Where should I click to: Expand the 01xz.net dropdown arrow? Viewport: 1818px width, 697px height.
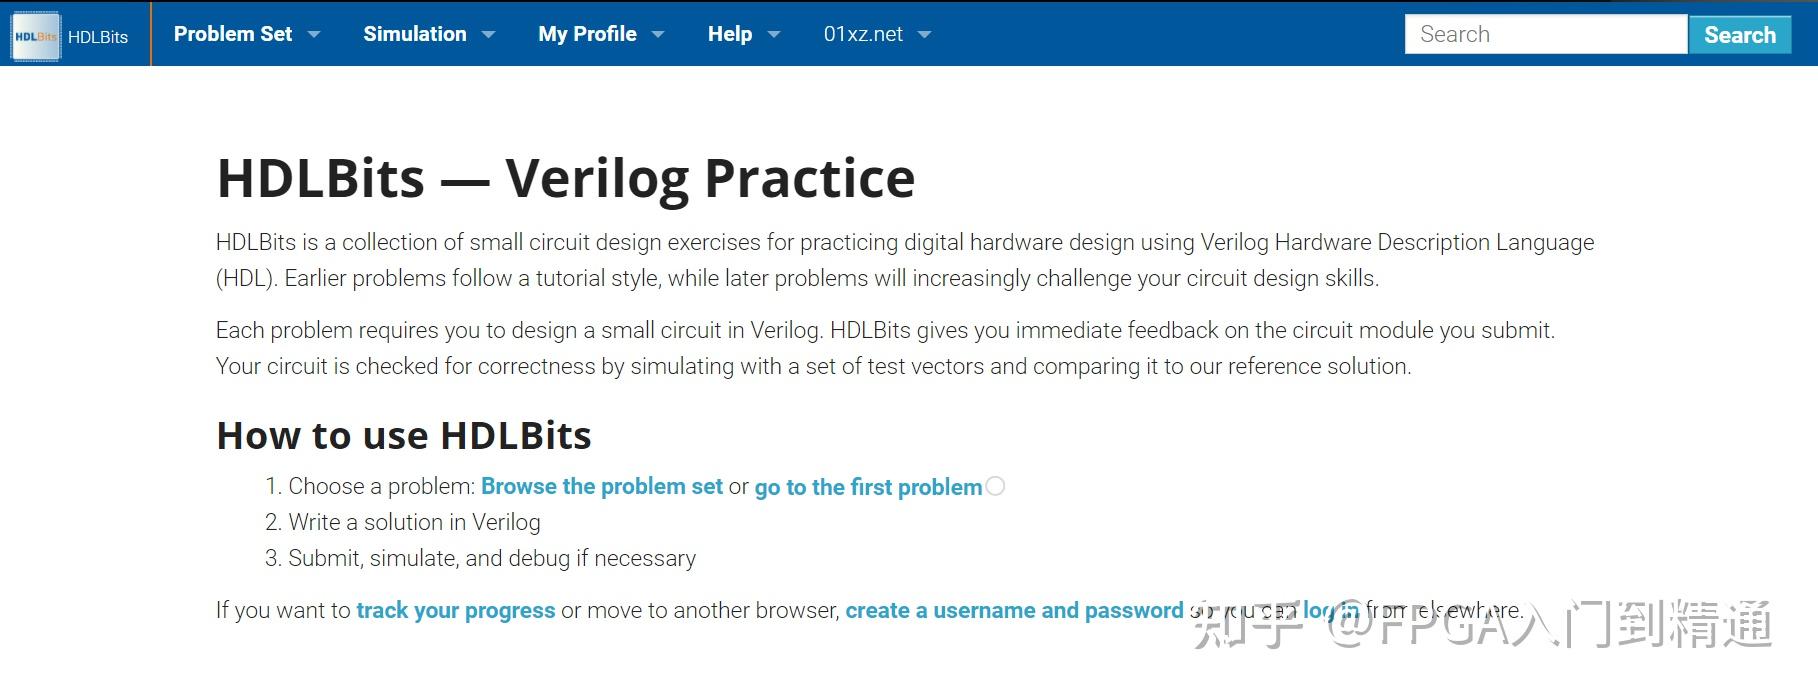[925, 35]
